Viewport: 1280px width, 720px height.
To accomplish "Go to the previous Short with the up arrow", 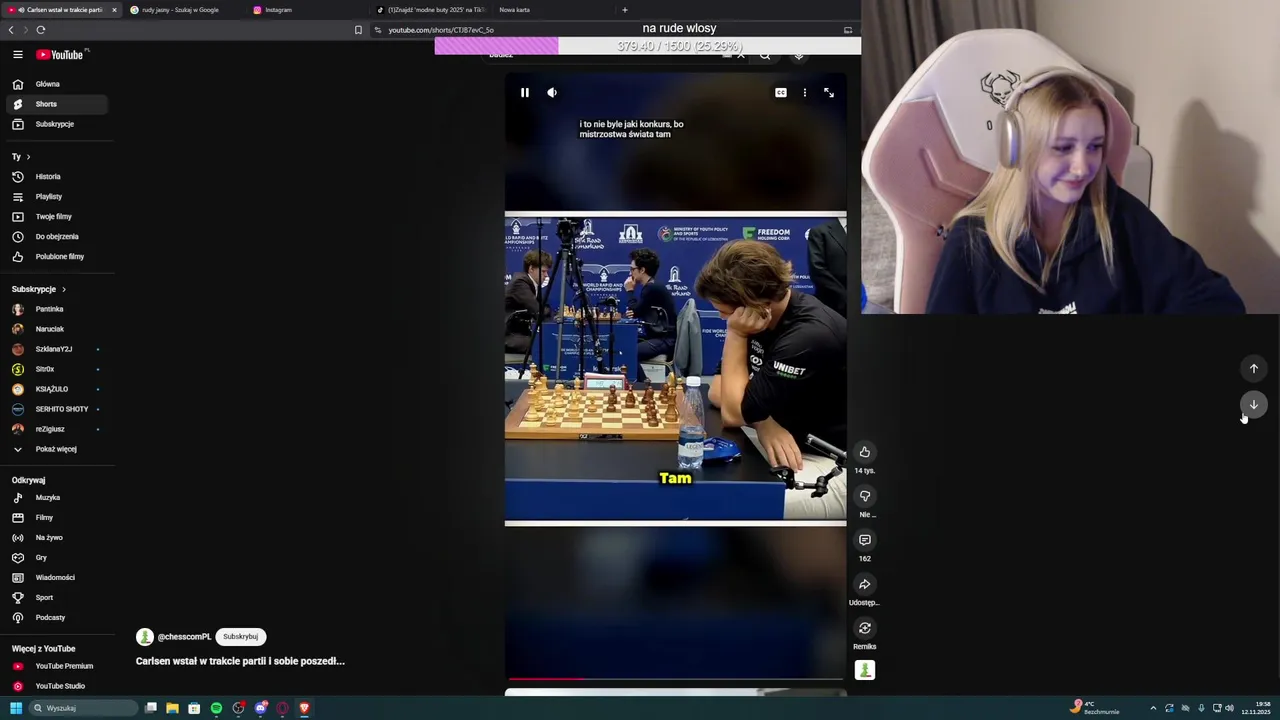I will [x=1254, y=369].
